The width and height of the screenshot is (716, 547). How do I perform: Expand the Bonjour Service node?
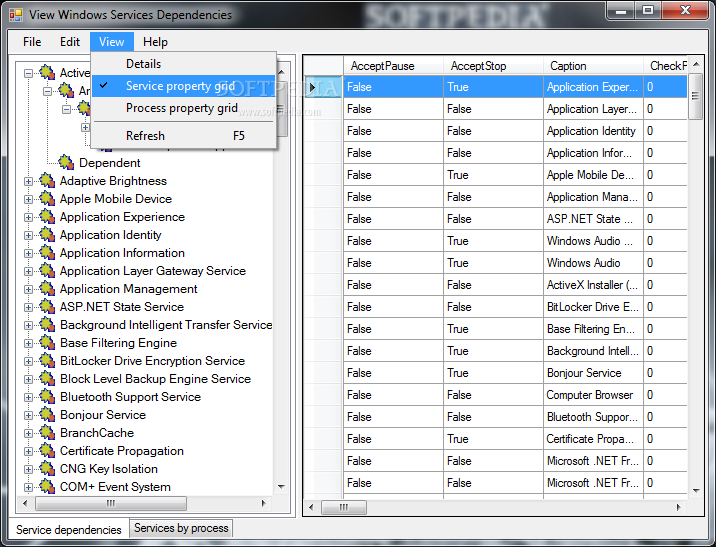point(28,416)
